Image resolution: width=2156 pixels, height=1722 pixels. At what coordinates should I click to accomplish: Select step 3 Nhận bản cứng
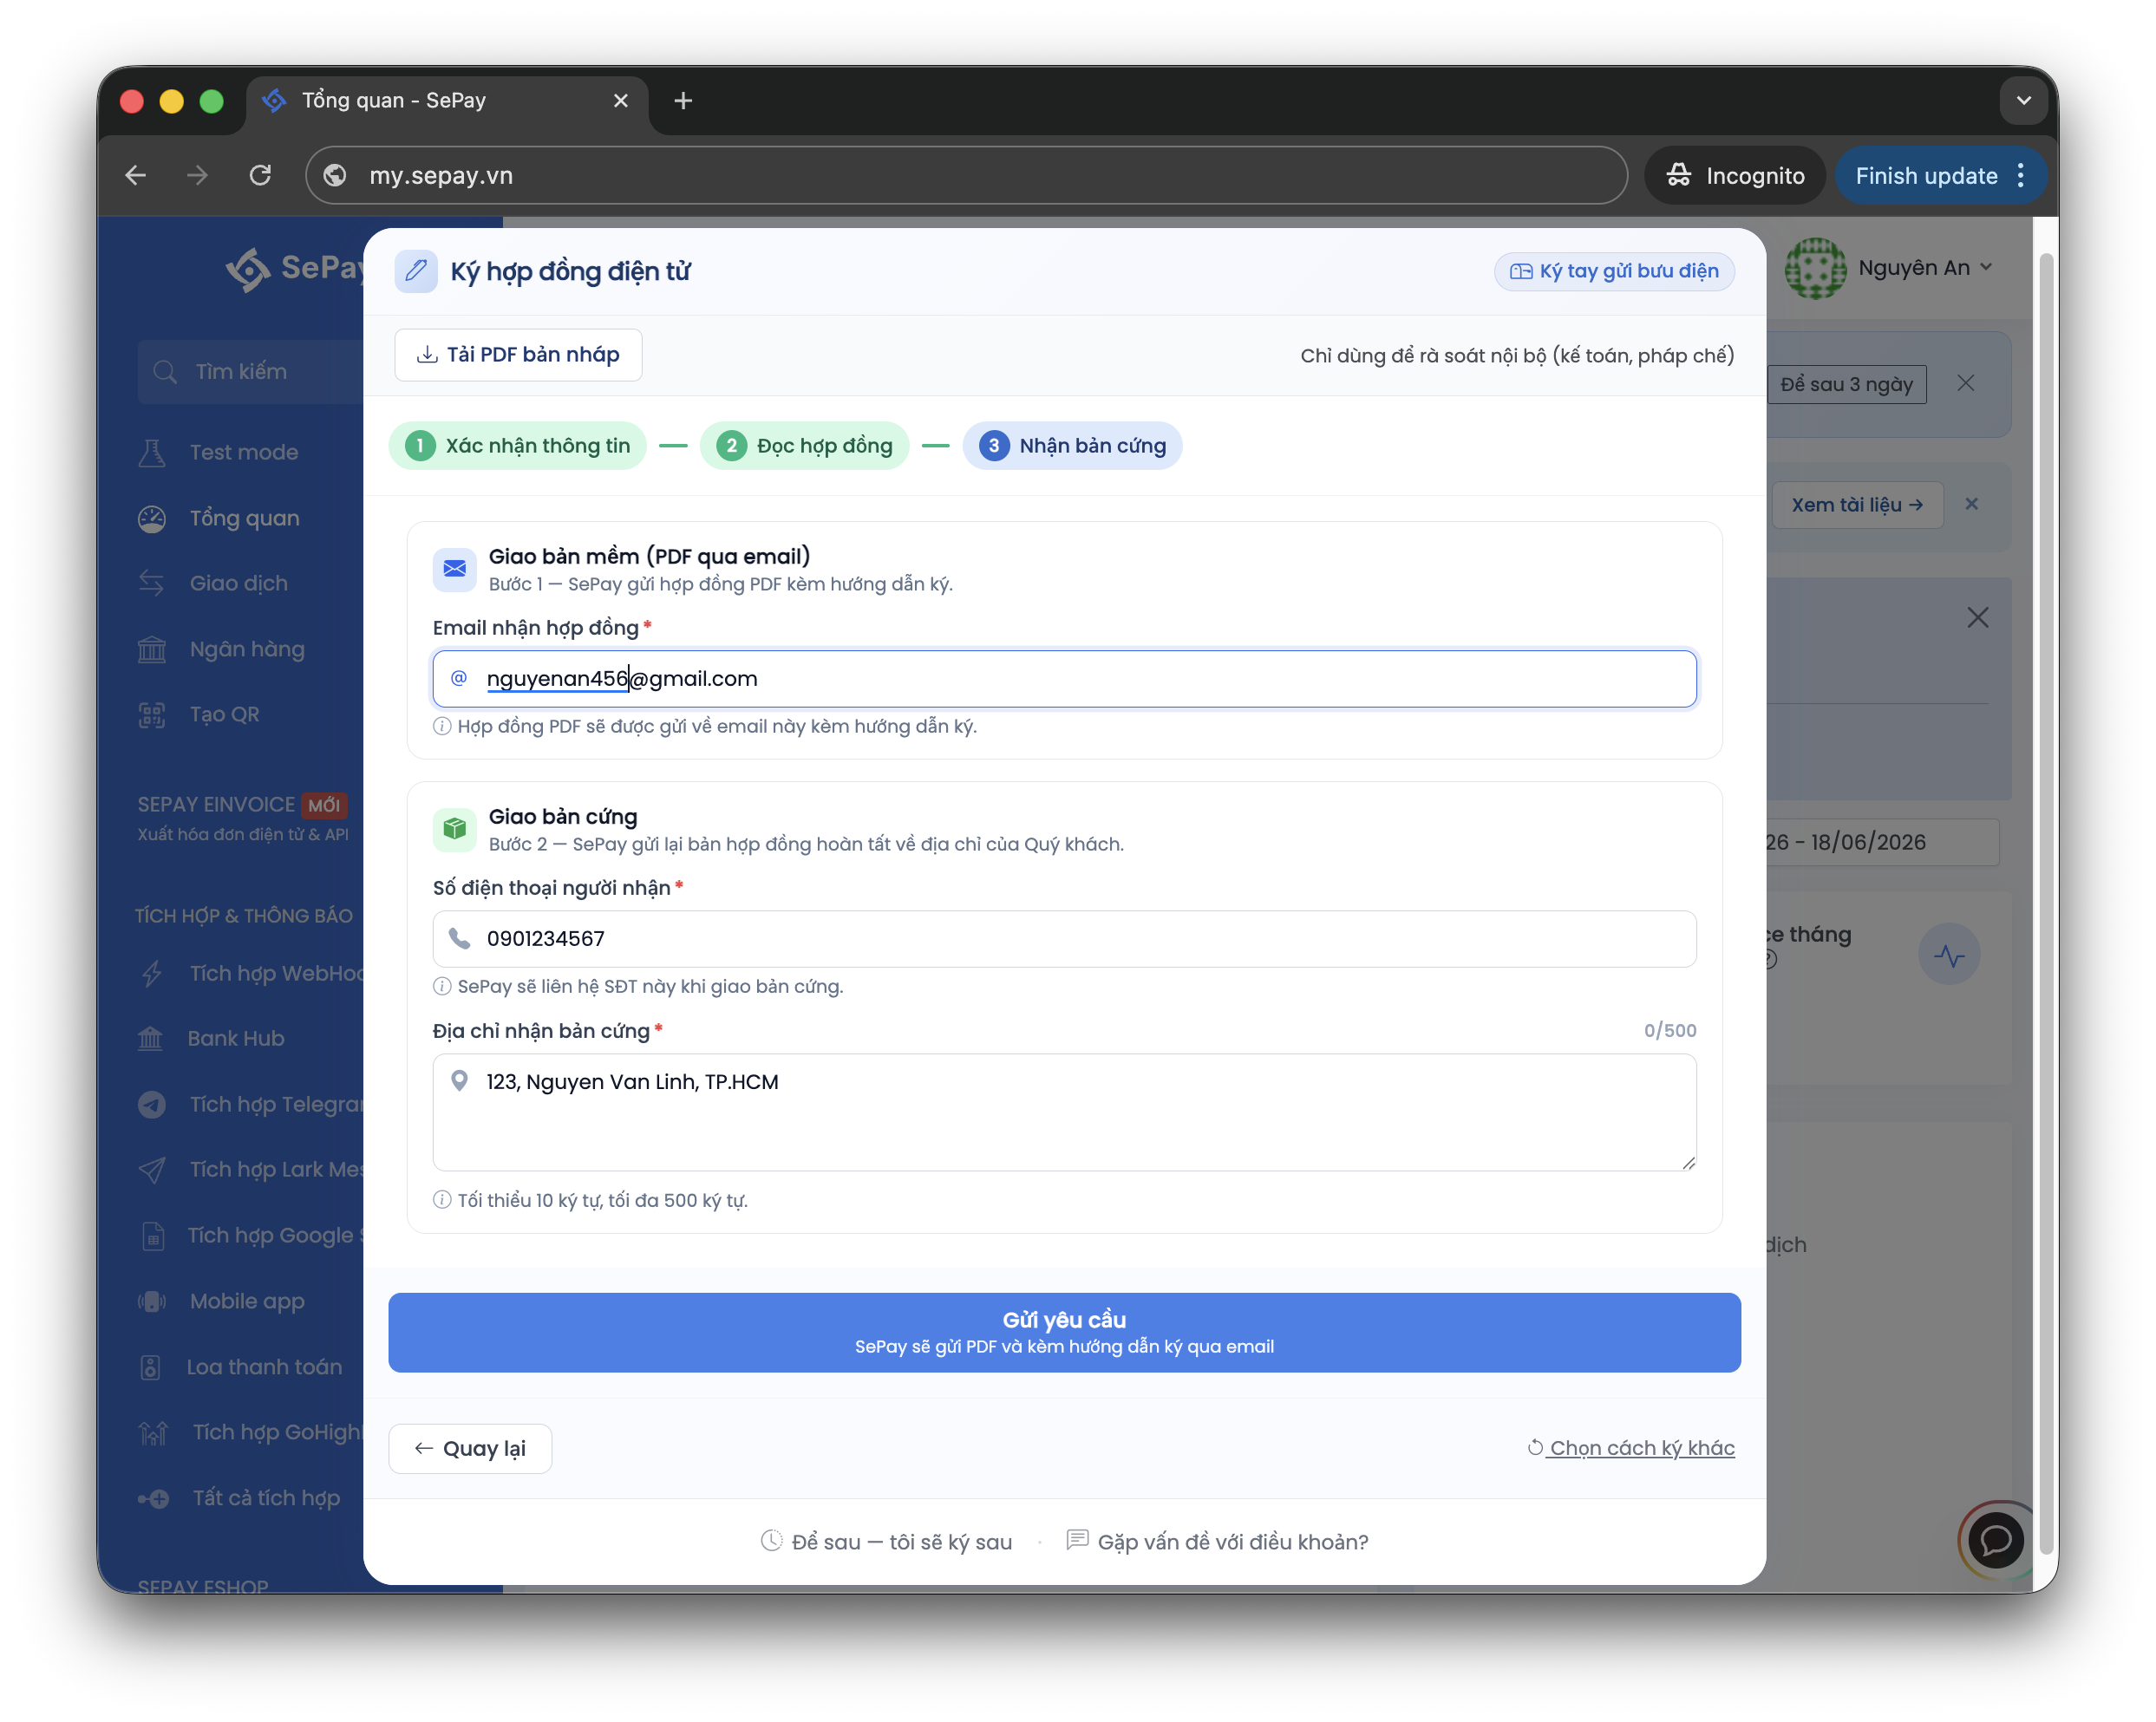1072,445
